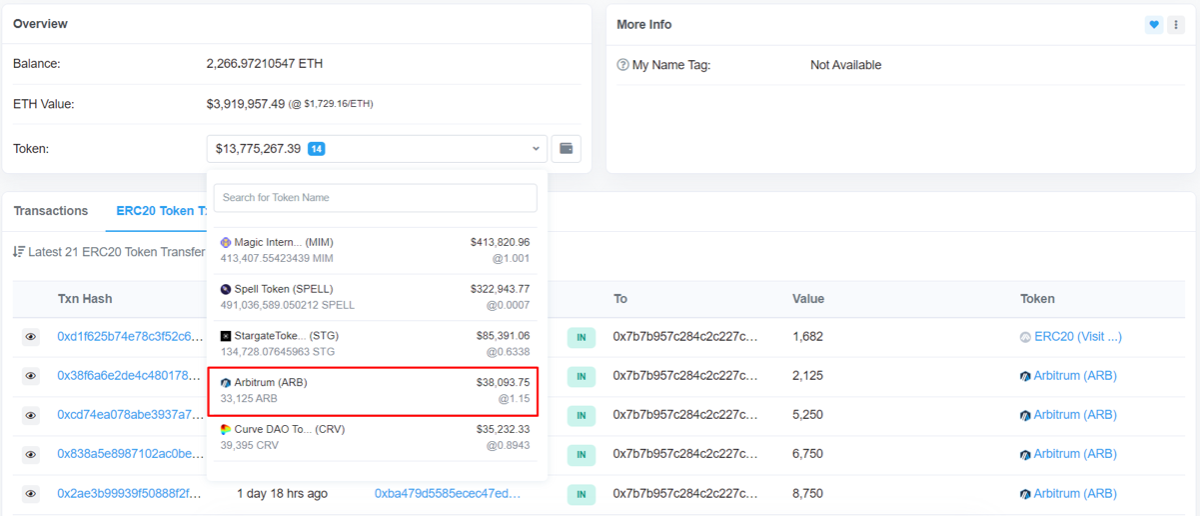The height and width of the screenshot is (516, 1200).
Task: Select the Arbitrum (ARB) token entry
Action: (x=375, y=391)
